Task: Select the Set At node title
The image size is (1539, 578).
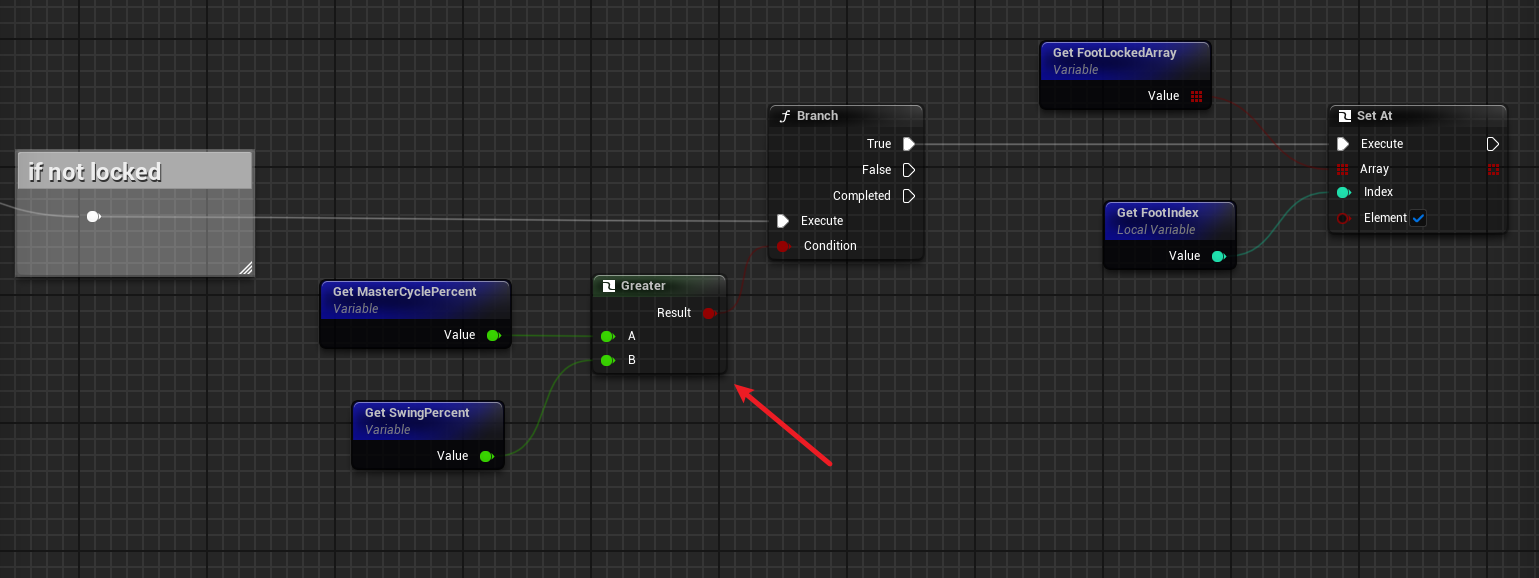Action: tap(1375, 116)
